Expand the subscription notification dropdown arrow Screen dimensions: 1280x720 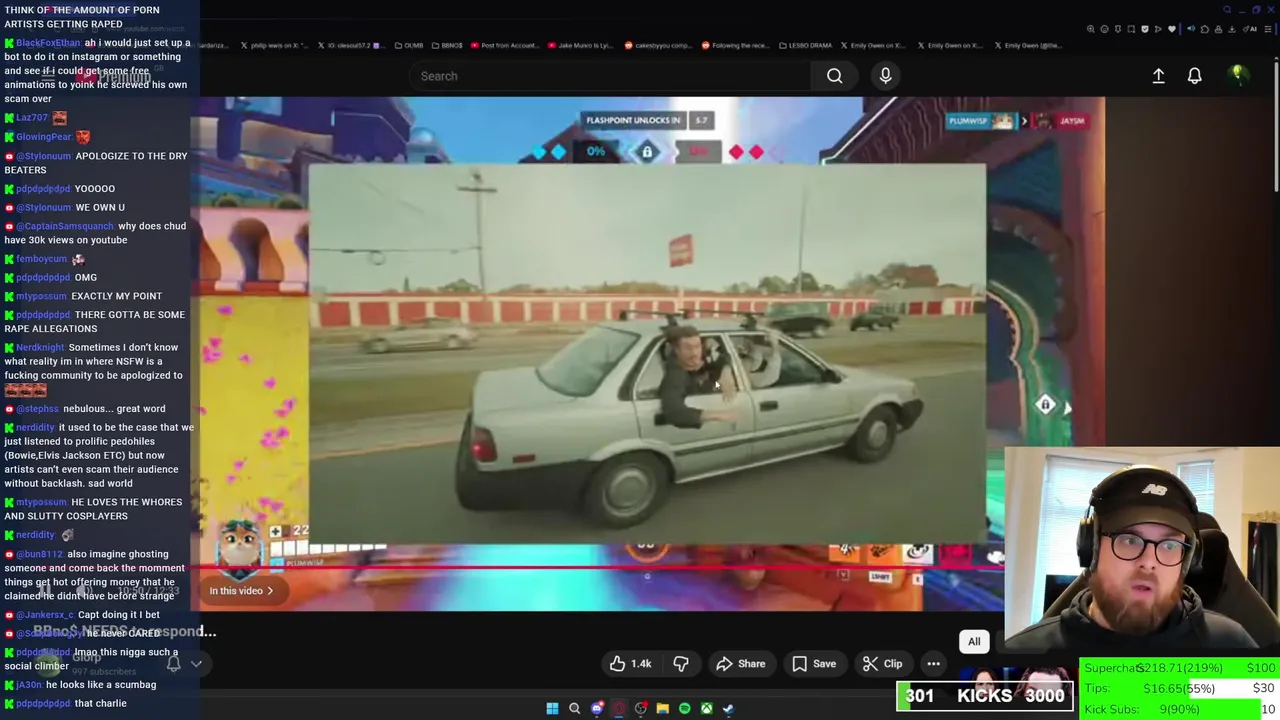pyautogui.click(x=196, y=663)
